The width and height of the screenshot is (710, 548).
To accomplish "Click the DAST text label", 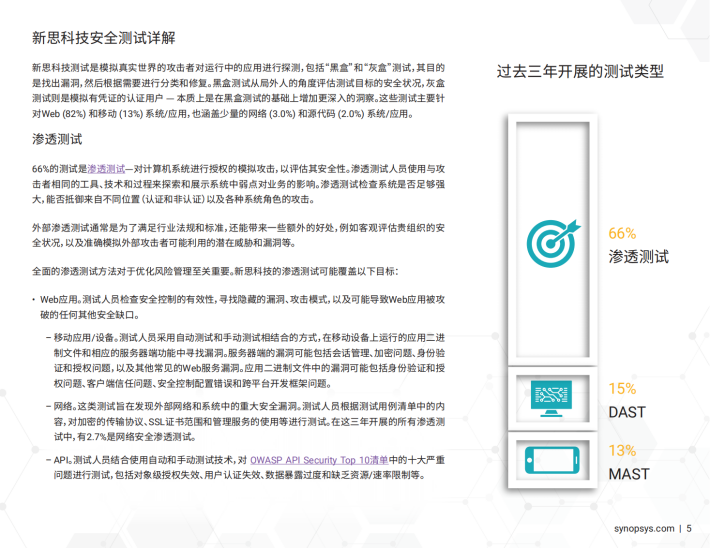I will pos(627,412).
